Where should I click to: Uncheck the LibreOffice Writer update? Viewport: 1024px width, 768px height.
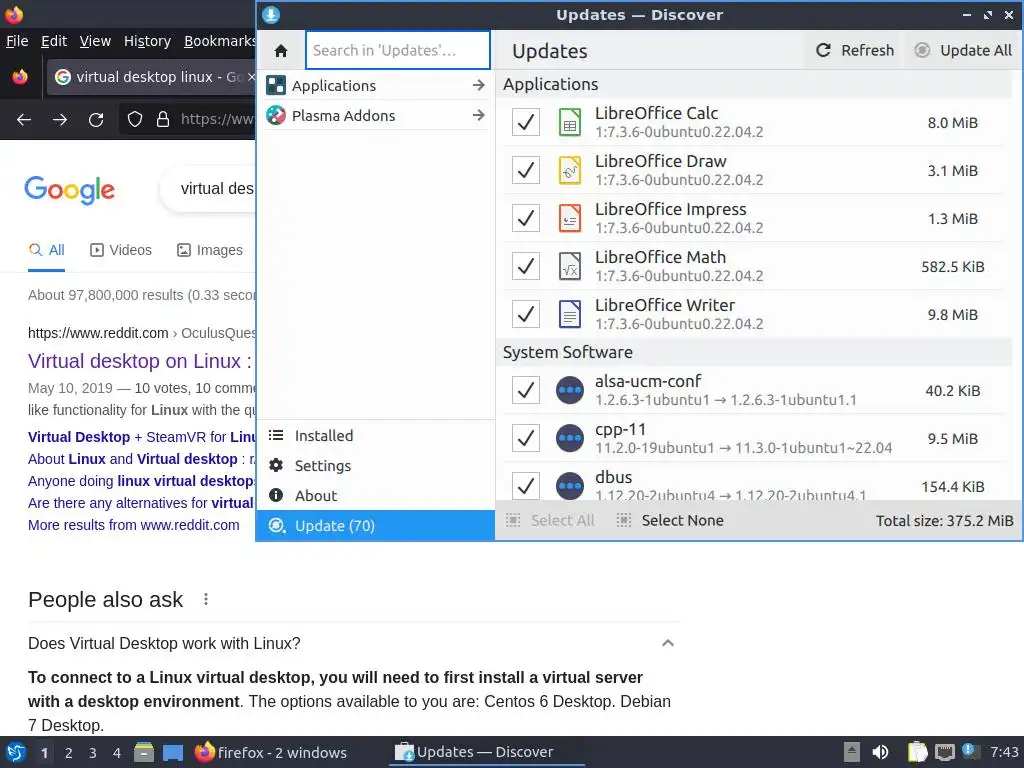coord(526,315)
